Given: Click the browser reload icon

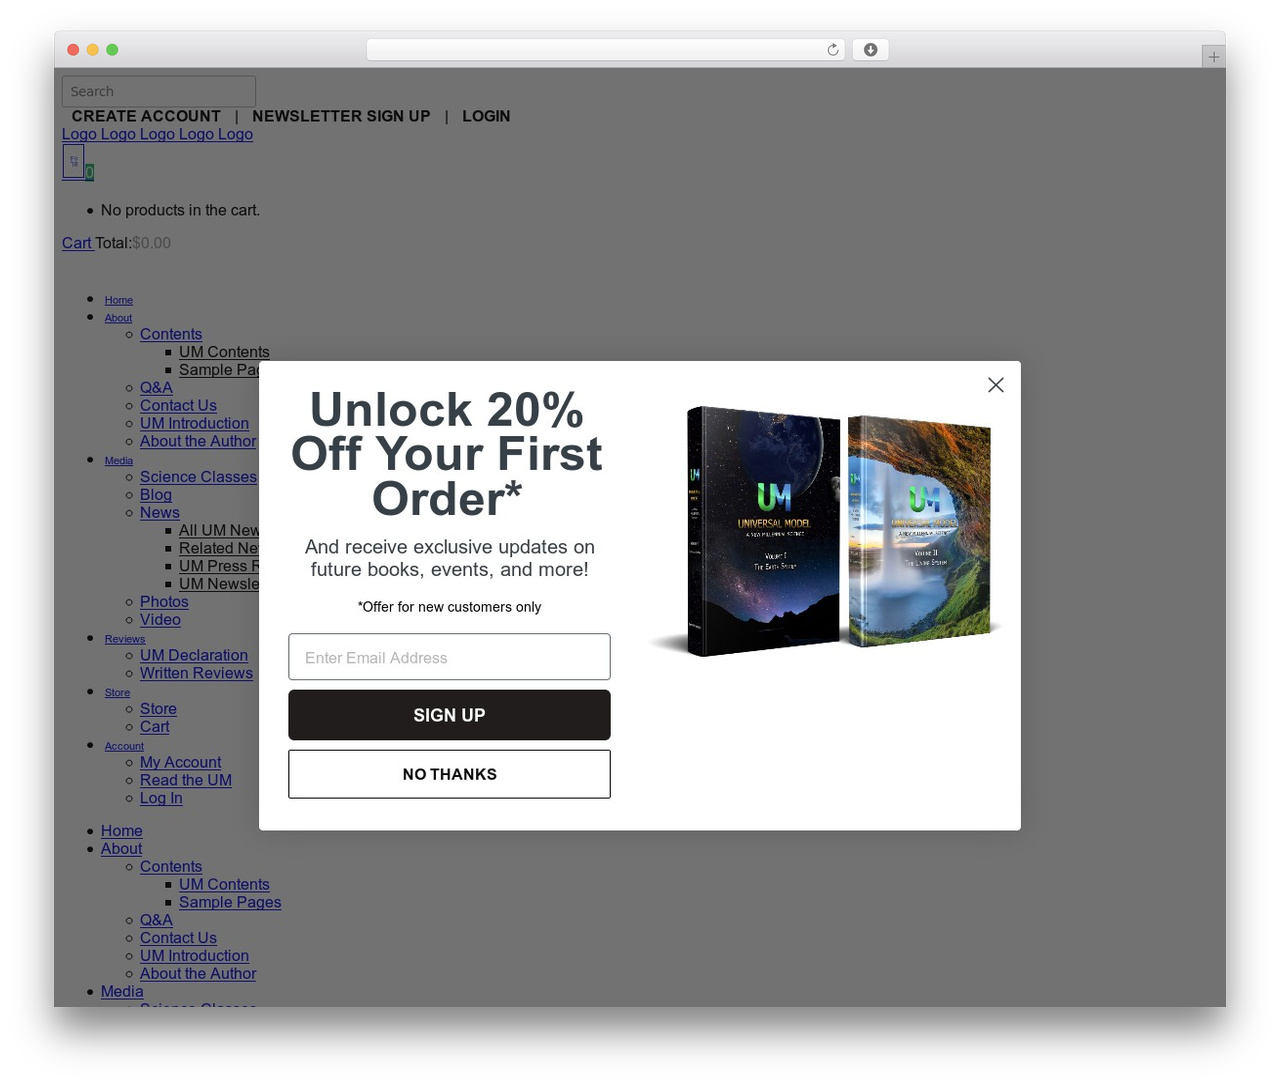Looking at the screenshot, I should tap(832, 50).
